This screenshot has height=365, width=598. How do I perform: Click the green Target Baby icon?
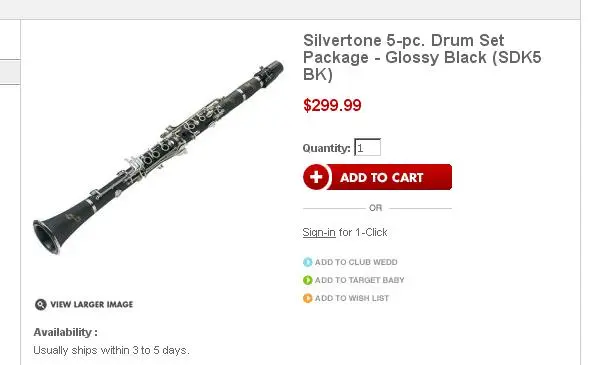tap(307, 280)
